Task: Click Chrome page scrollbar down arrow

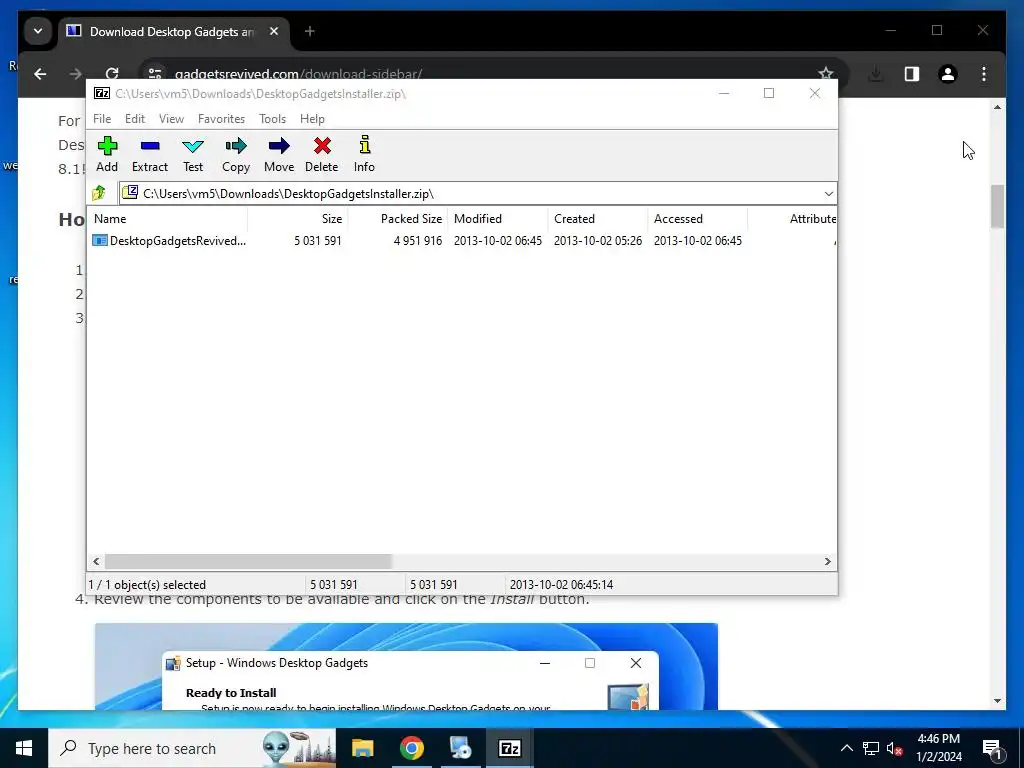Action: 997,701
